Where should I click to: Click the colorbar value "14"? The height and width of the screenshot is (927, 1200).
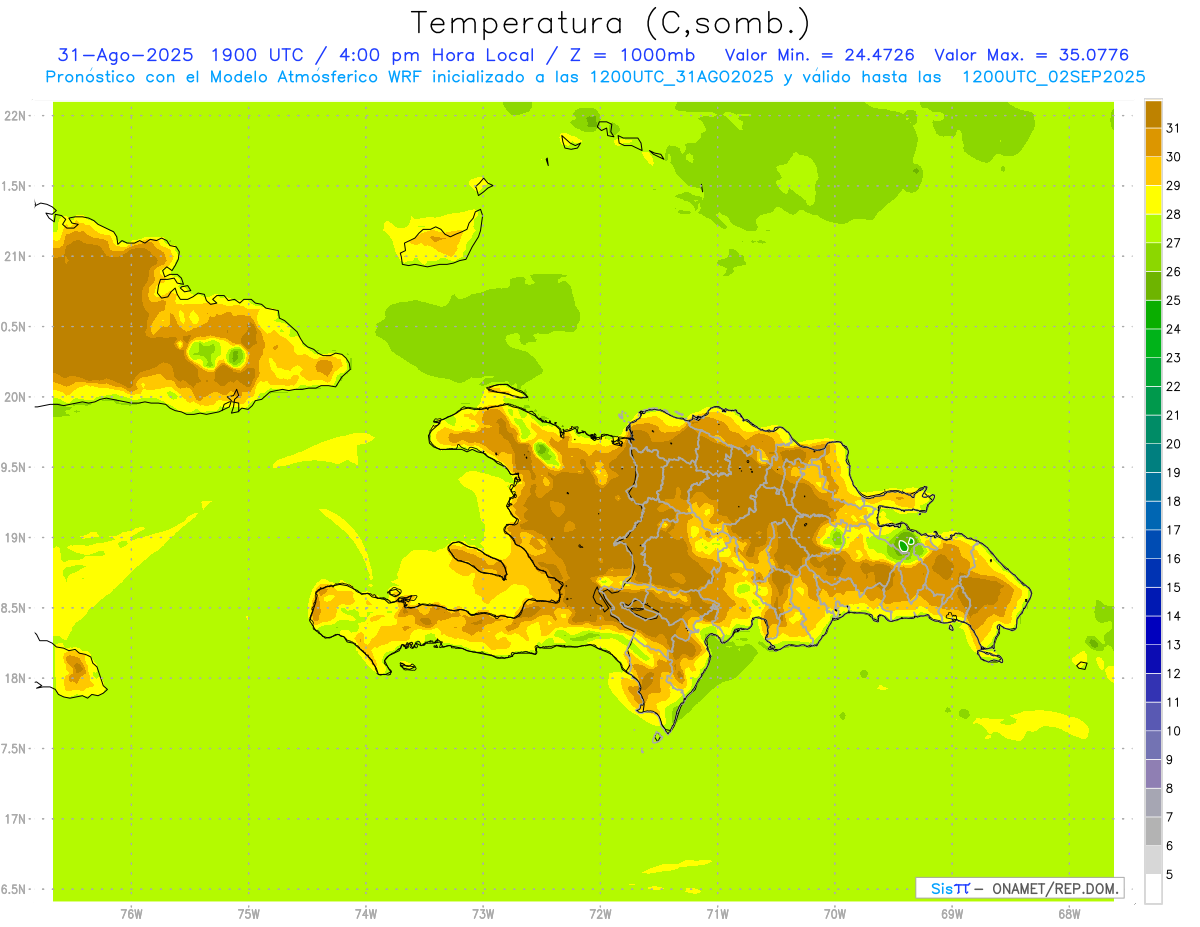pos(1174,616)
